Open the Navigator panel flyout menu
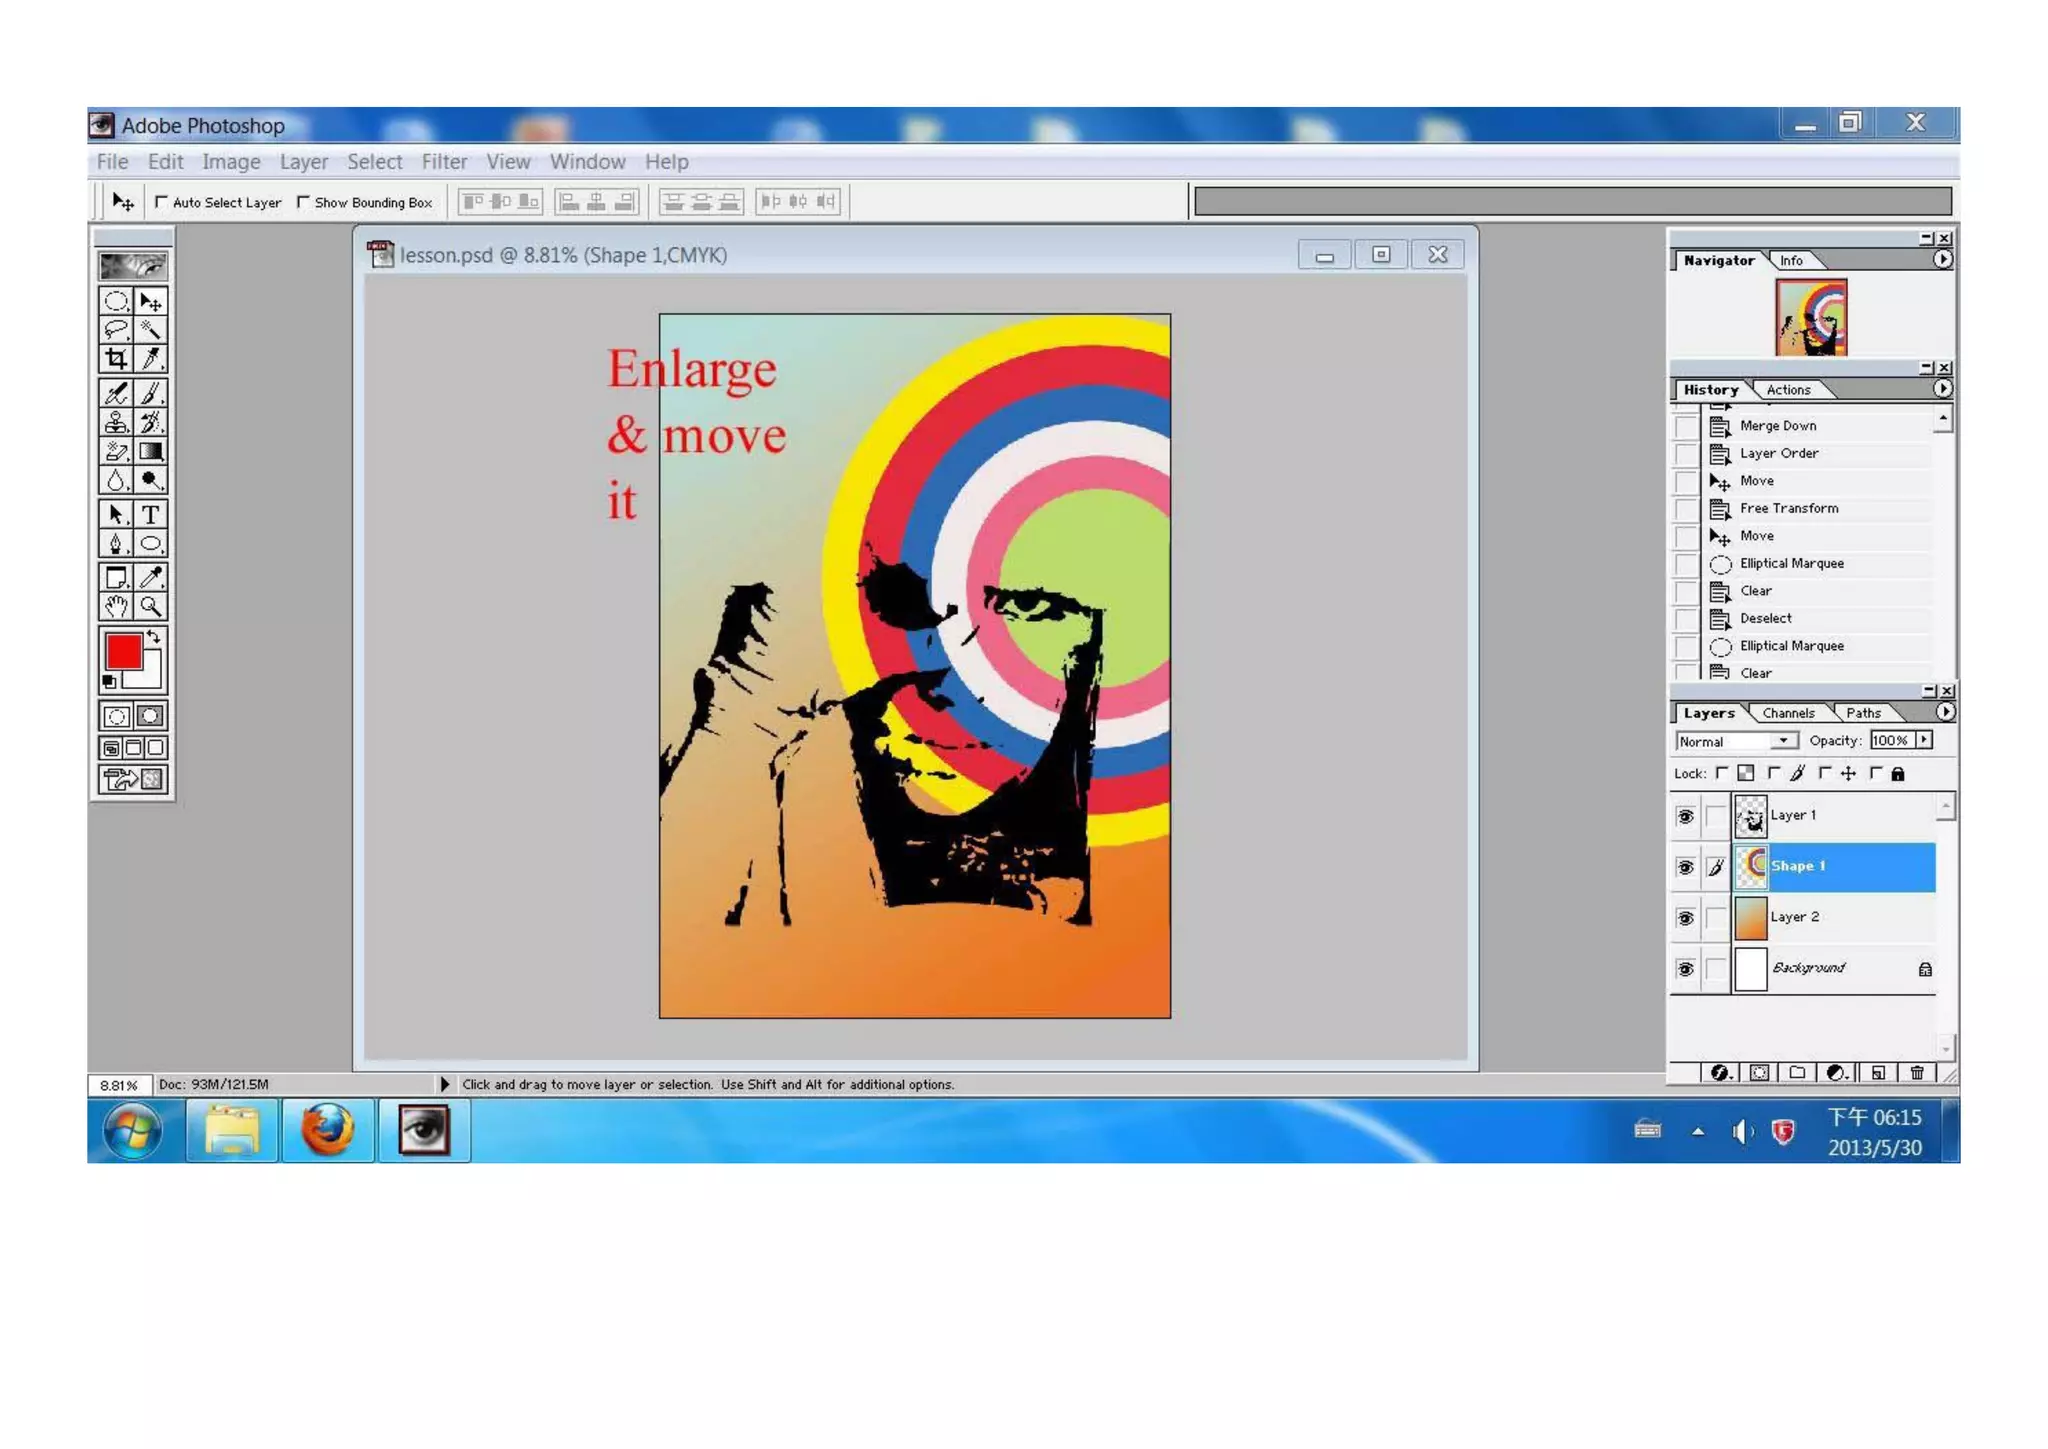The width and height of the screenshot is (2048, 1449). pyautogui.click(x=1942, y=260)
